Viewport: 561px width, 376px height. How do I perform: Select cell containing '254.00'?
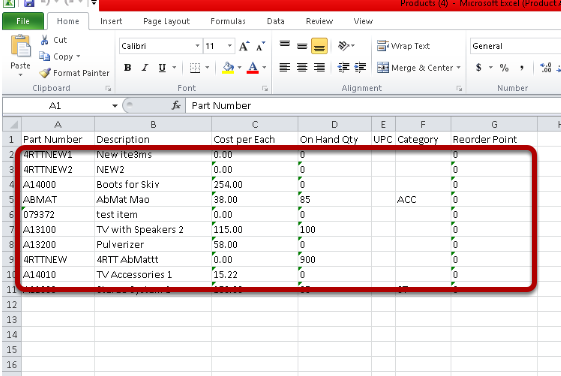[254, 184]
